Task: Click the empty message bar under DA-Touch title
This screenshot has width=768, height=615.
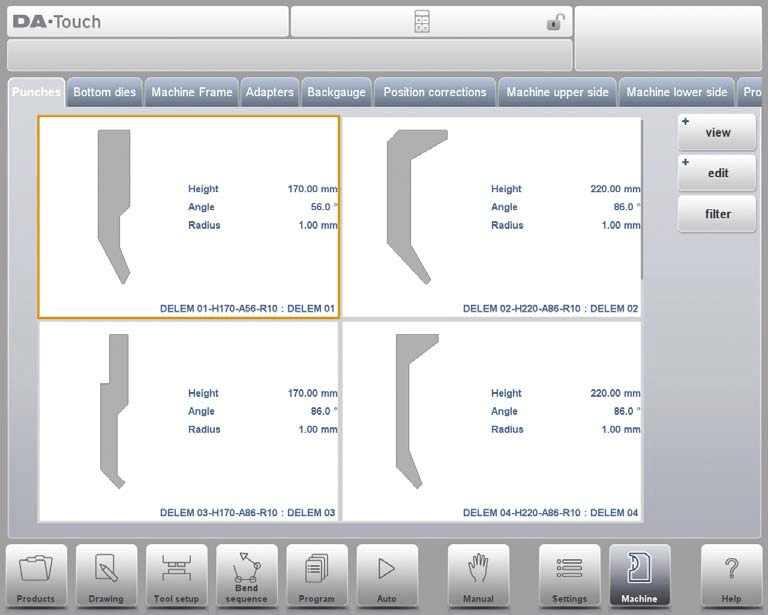Action: [289, 55]
